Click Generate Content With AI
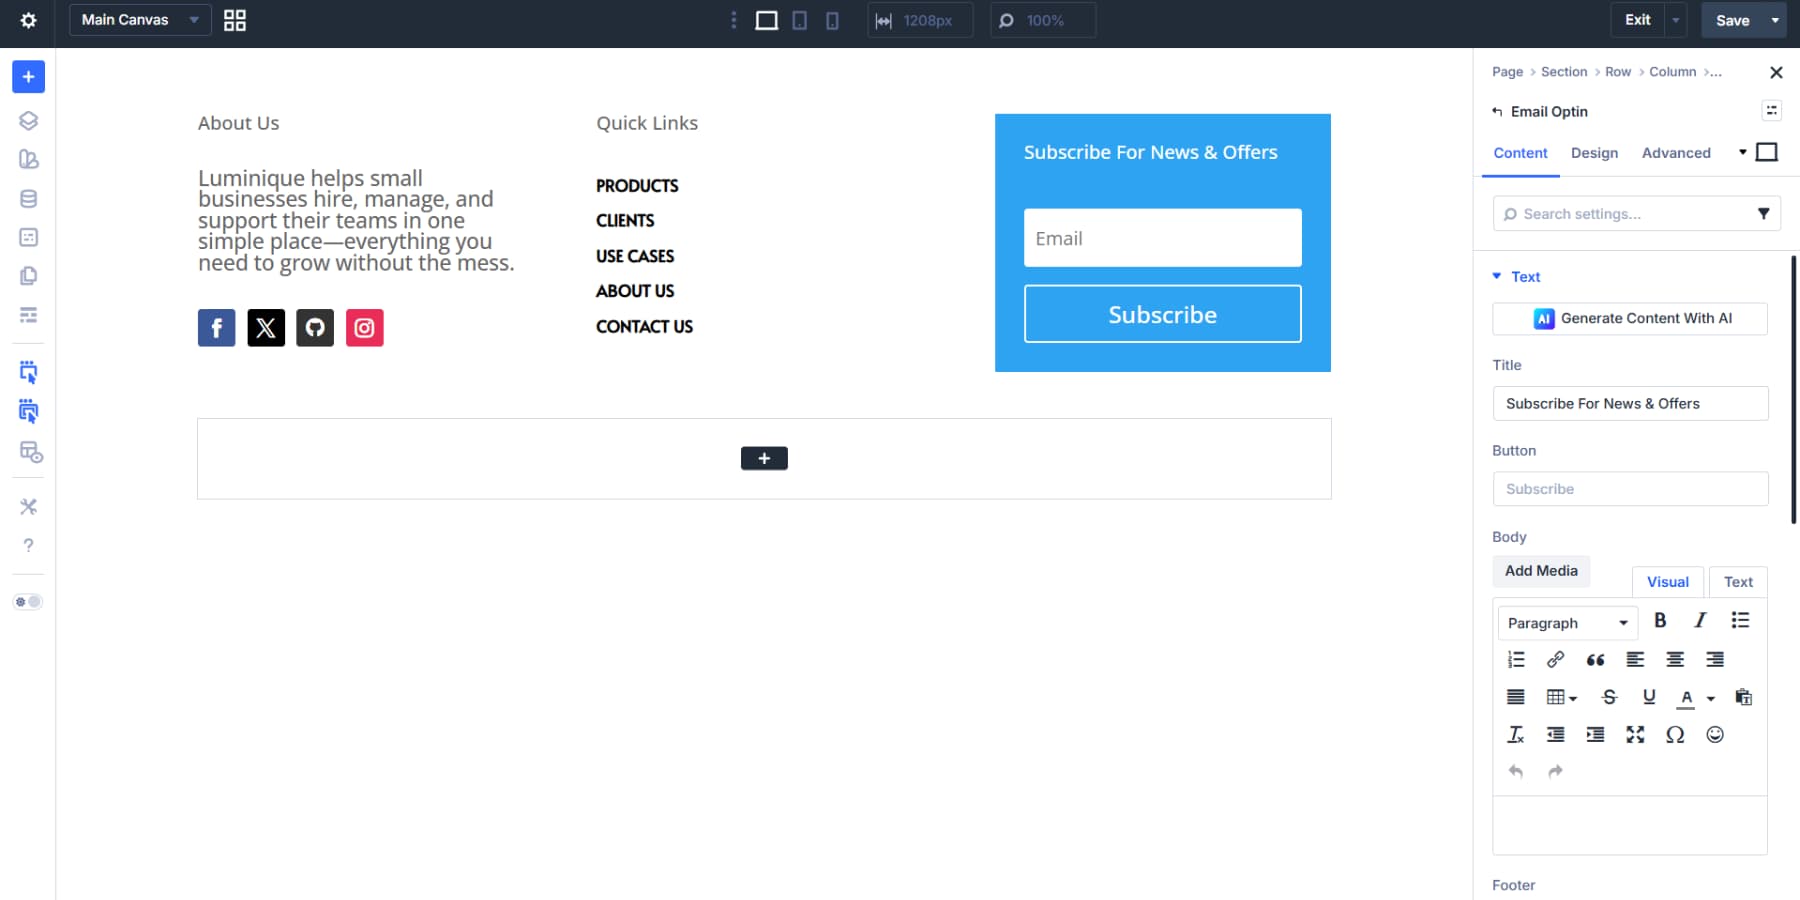 click(x=1629, y=318)
